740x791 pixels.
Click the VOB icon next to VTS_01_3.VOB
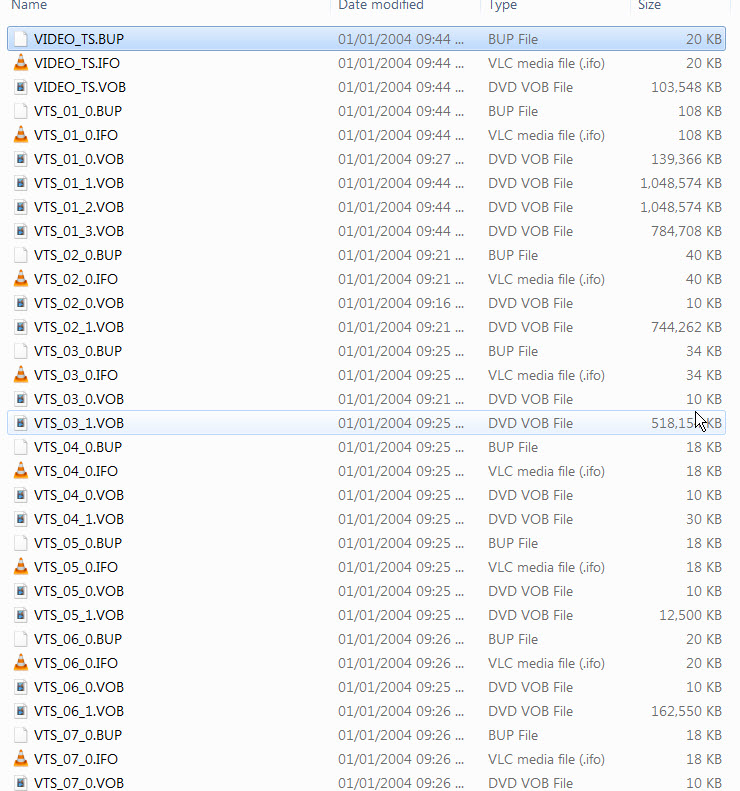21,231
